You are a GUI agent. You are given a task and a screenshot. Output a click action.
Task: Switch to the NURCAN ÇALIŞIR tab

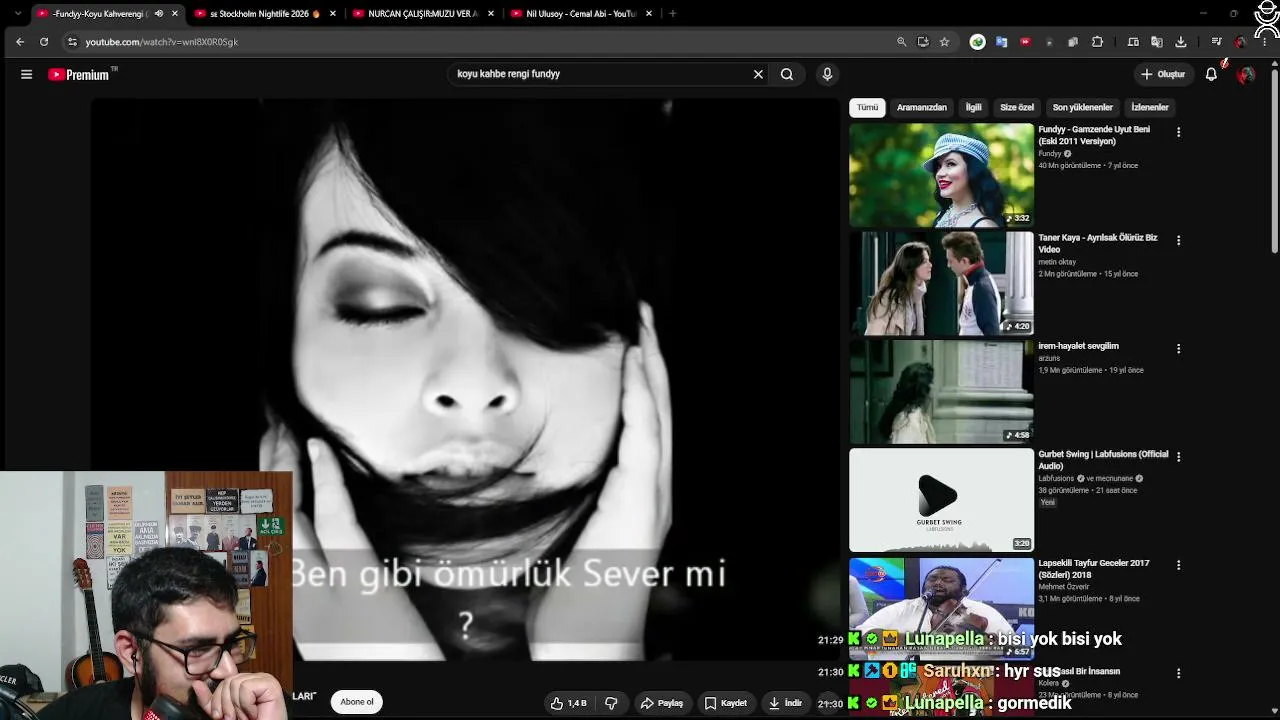tap(416, 14)
